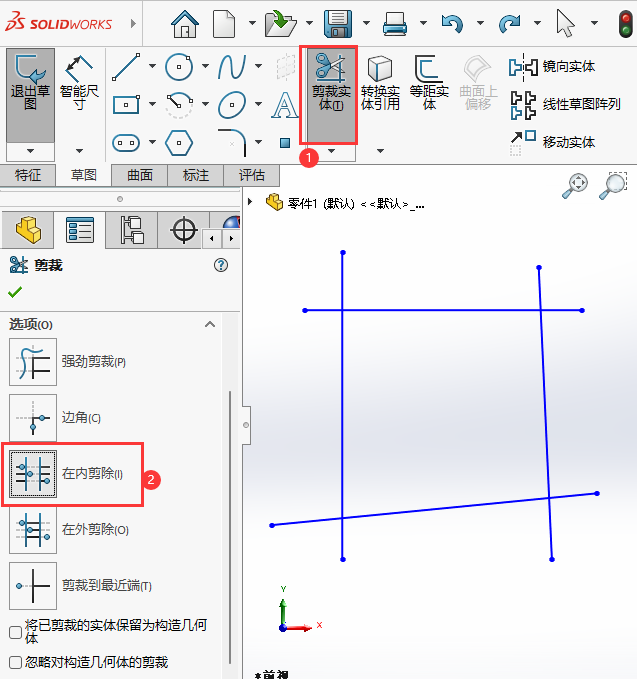637x679 pixels.
Task: Expand the SOLIDWORKS menu arrow
Action: pyautogui.click(x=133, y=23)
